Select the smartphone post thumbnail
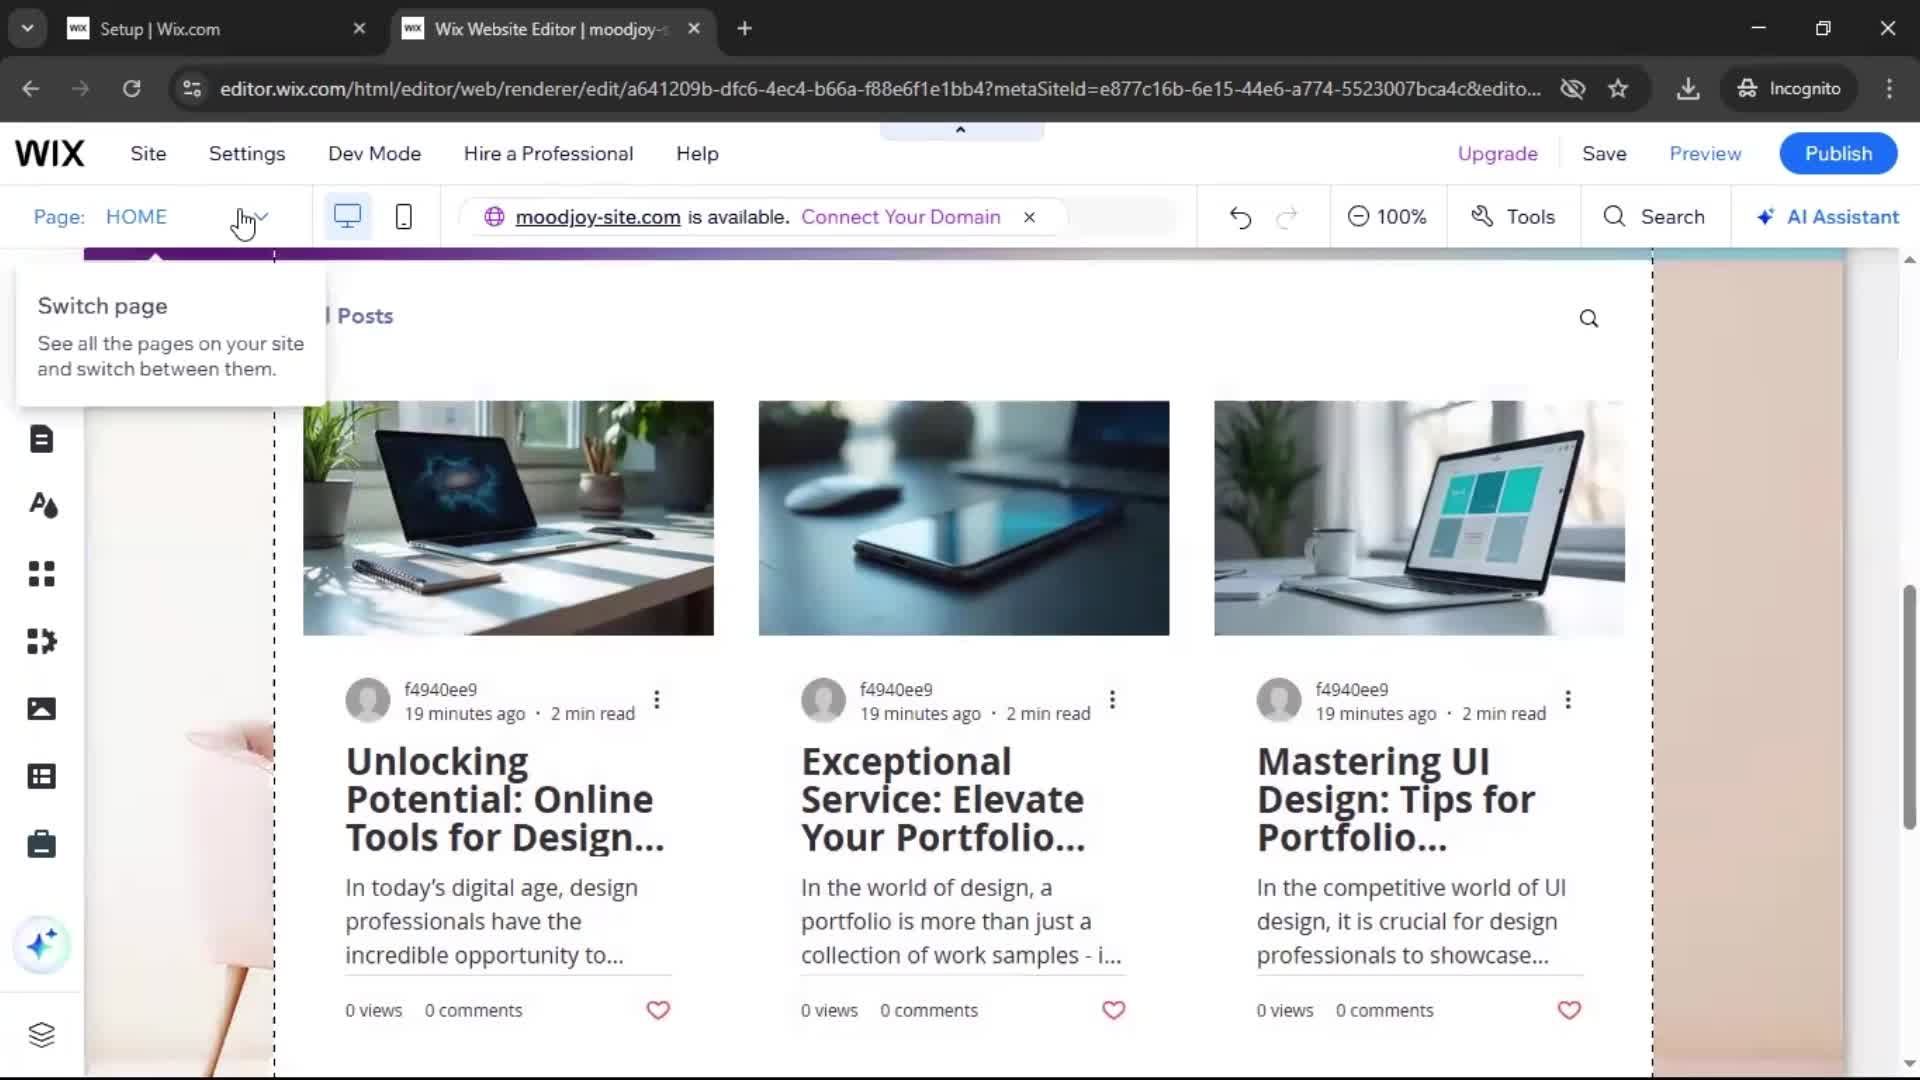1920x1080 pixels. coord(963,518)
